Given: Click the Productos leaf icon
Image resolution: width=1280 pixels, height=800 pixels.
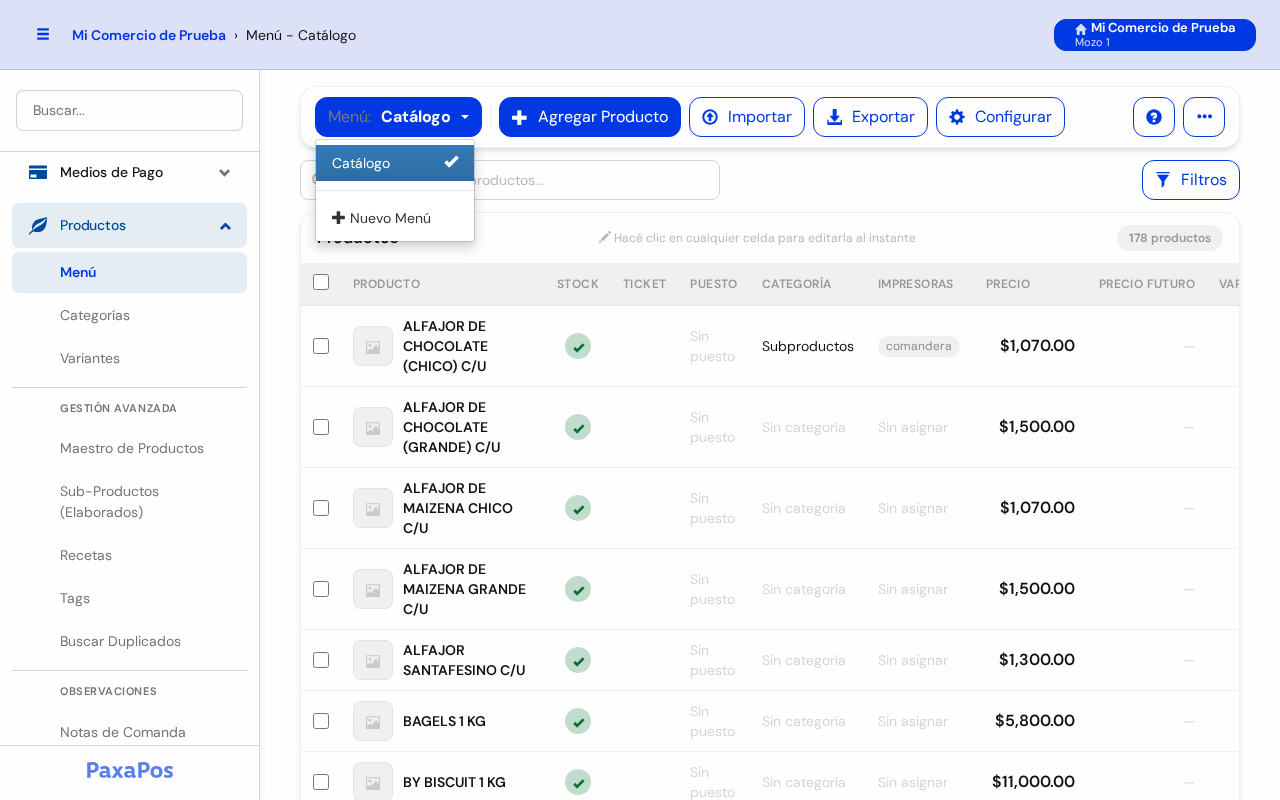Looking at the screenshot, I should pyautogui.click(x=38, y=225).
